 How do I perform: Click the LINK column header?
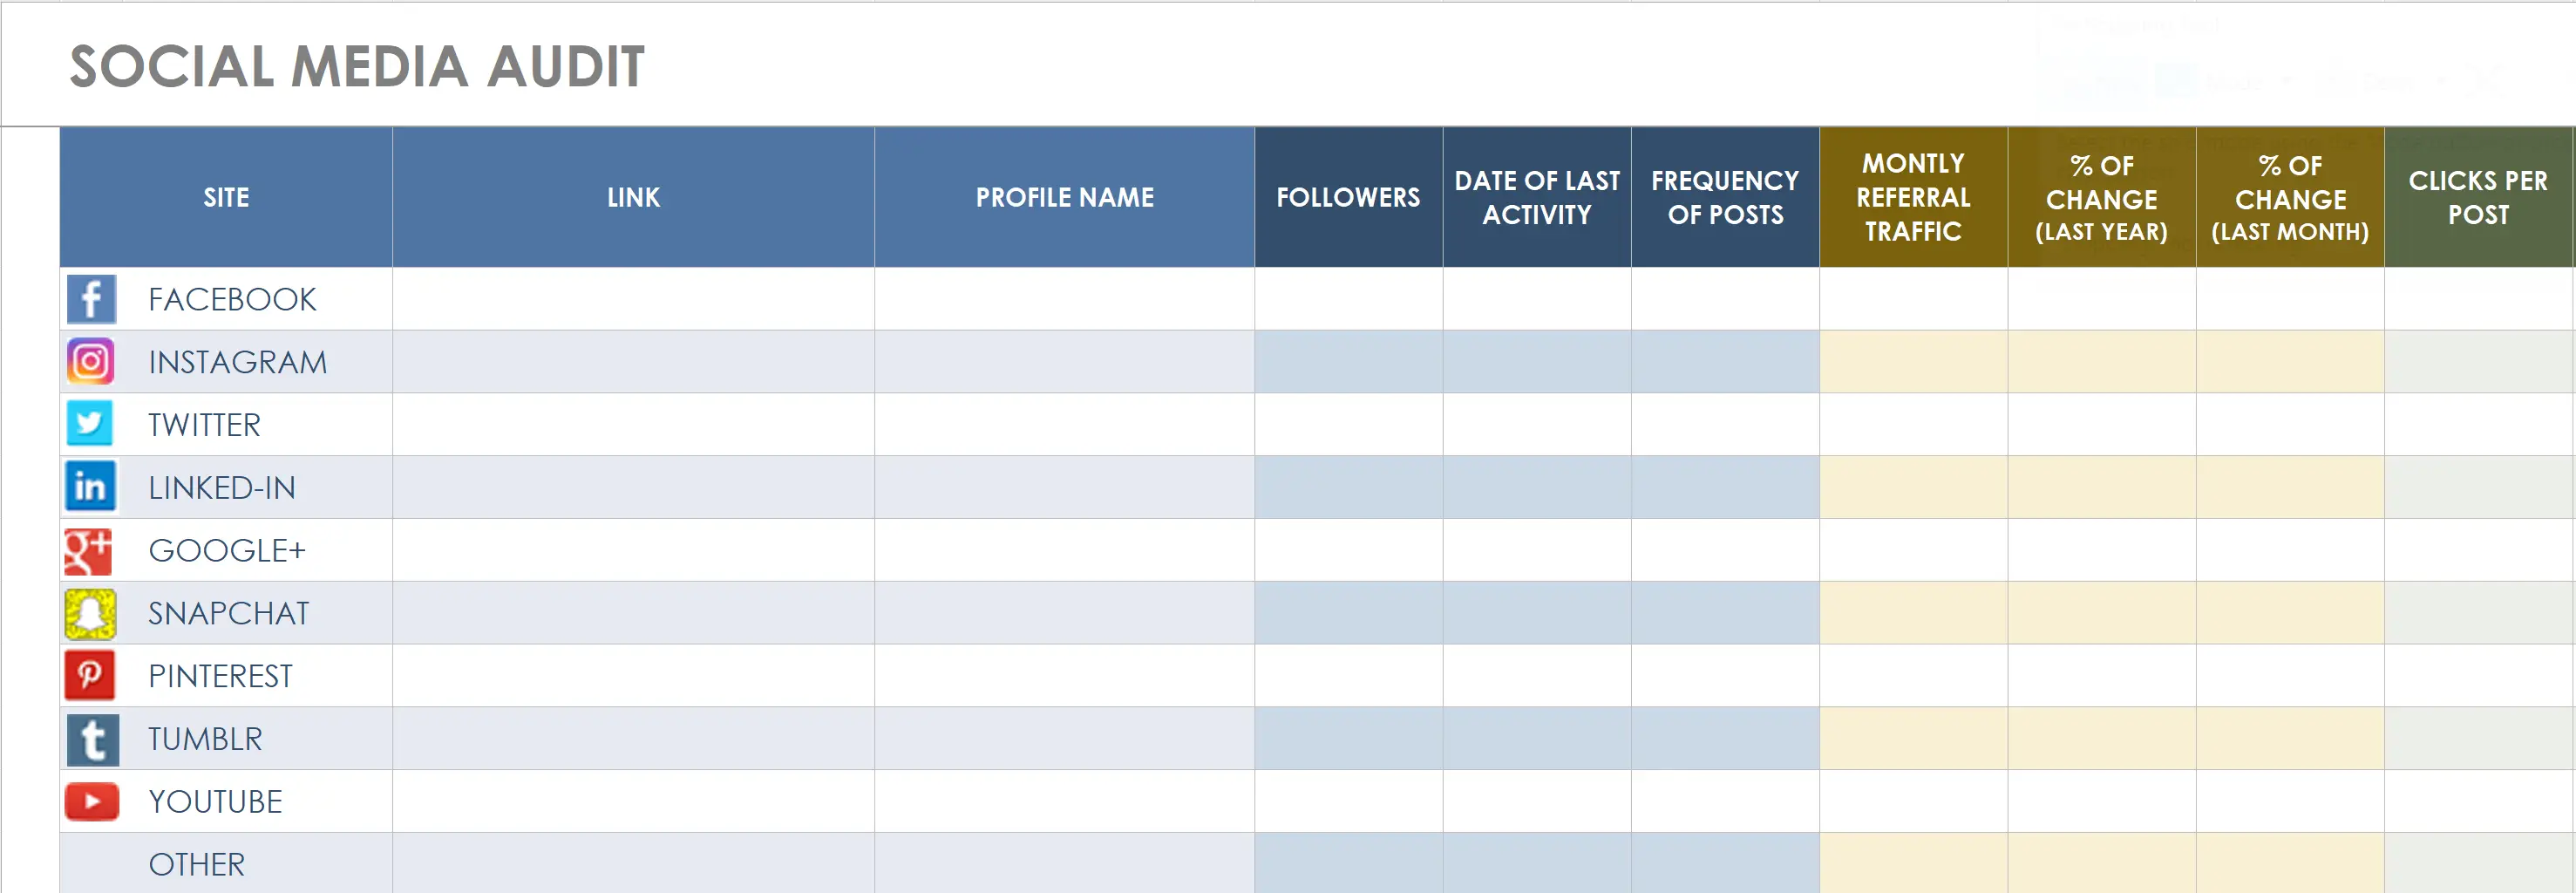pos(633,197)
